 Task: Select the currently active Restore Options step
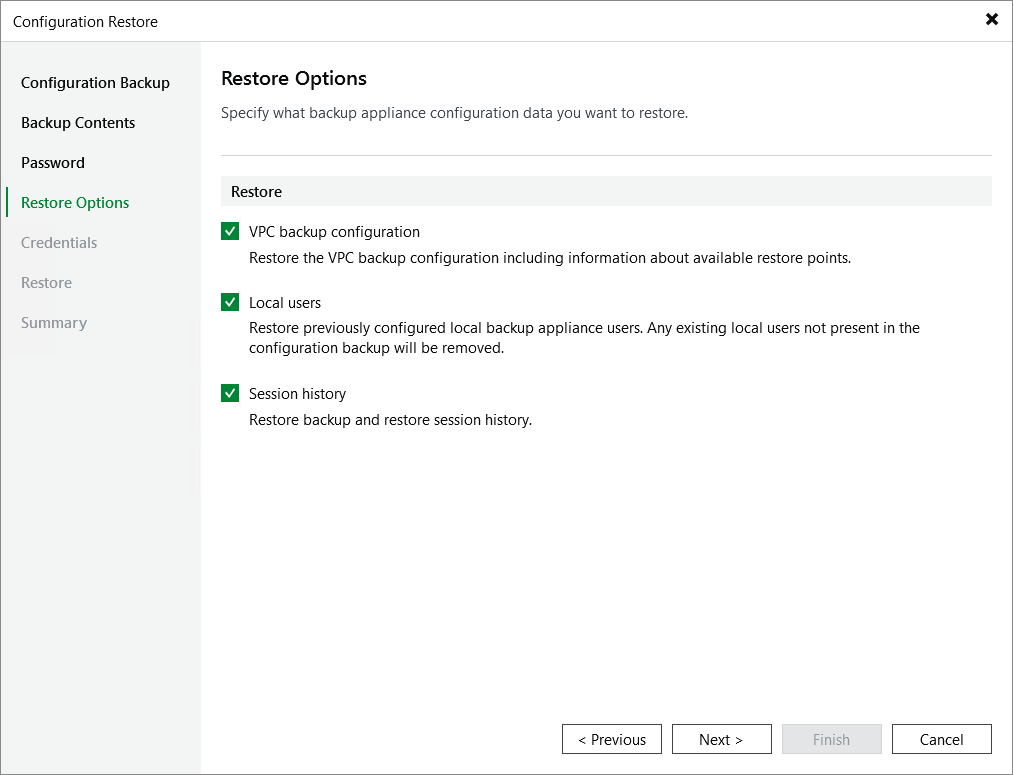click(74, 202)
